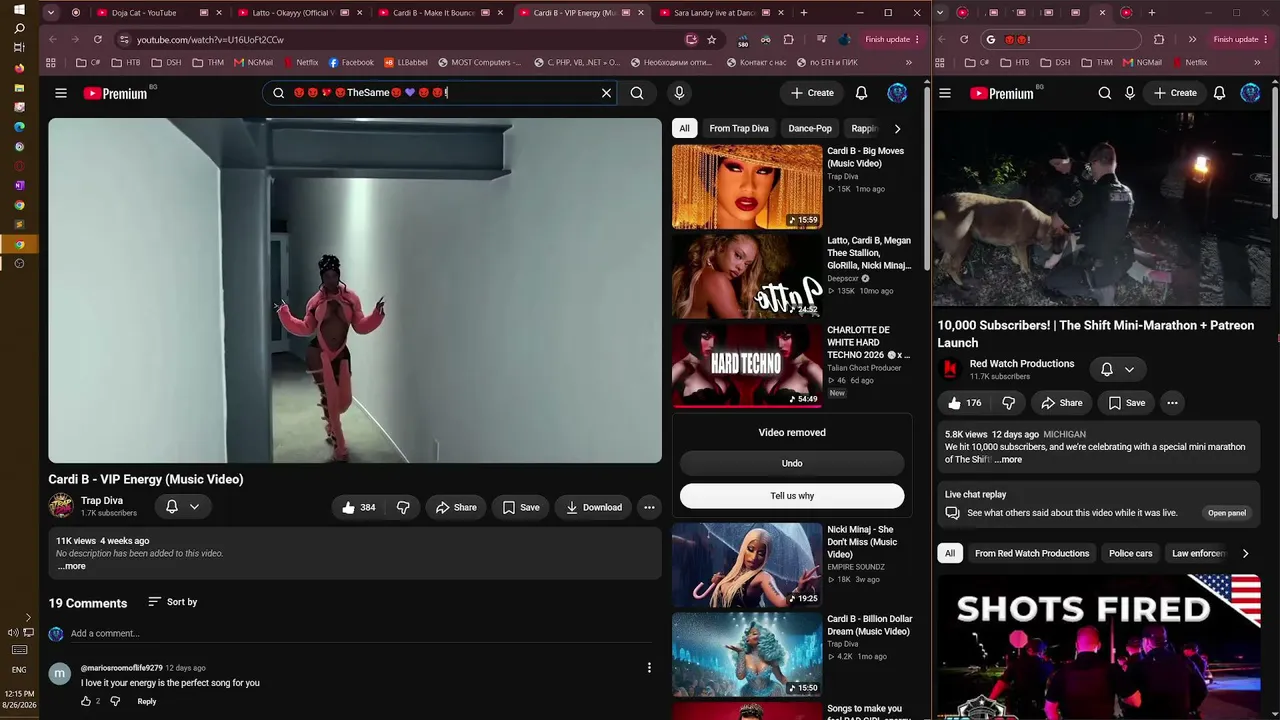Viewport: 1280px width, 720px height.
Task: Like the Red Watch Productions video
Action: click(x=965, y=403)
